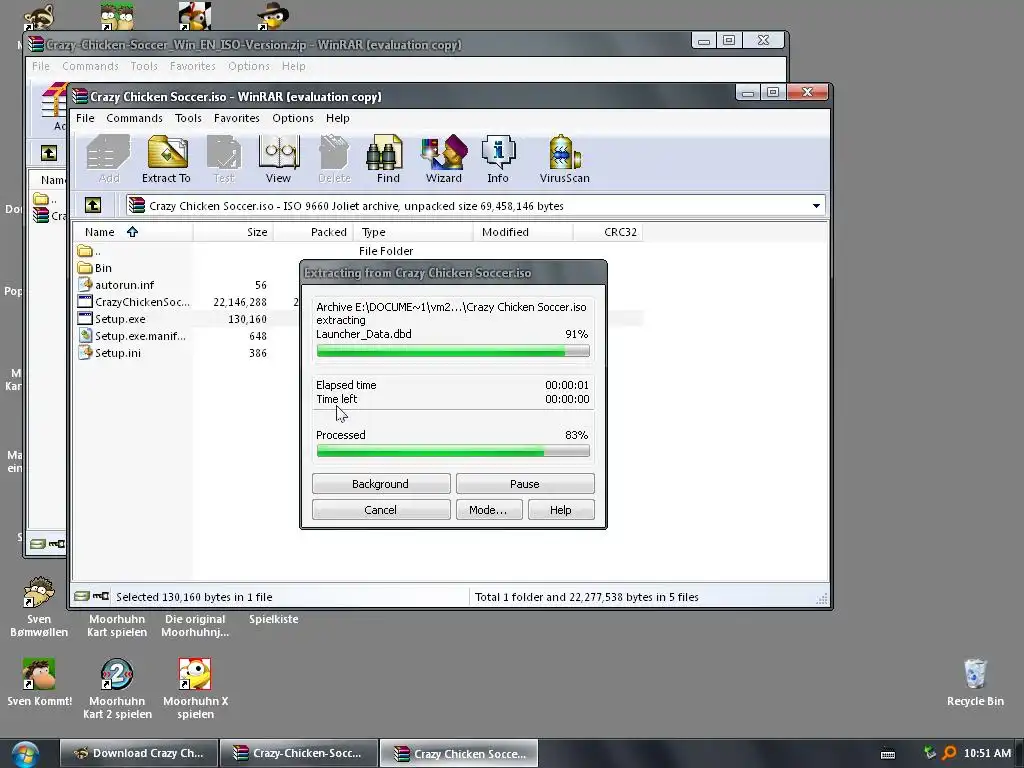
Task: Select the CrazyChickenSoc... file icon
Action: pos(85,302)
